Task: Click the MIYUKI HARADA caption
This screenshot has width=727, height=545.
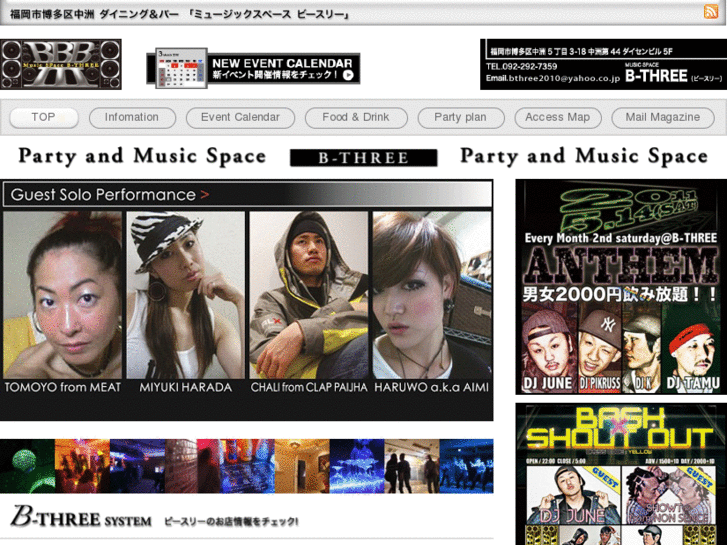Action: click(185, 387)
